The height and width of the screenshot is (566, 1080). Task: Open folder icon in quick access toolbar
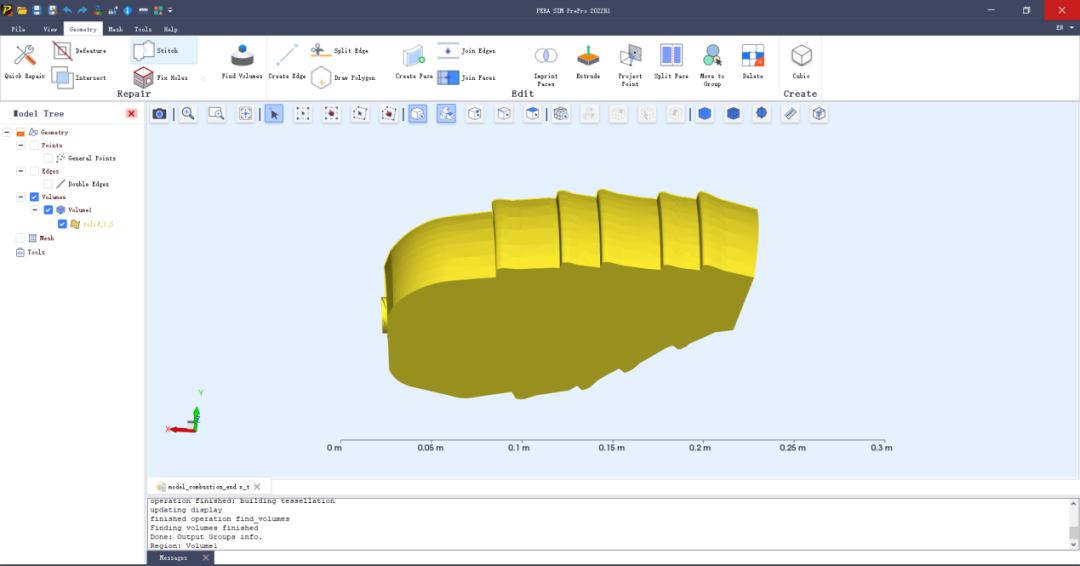click(x=22, y=10)
